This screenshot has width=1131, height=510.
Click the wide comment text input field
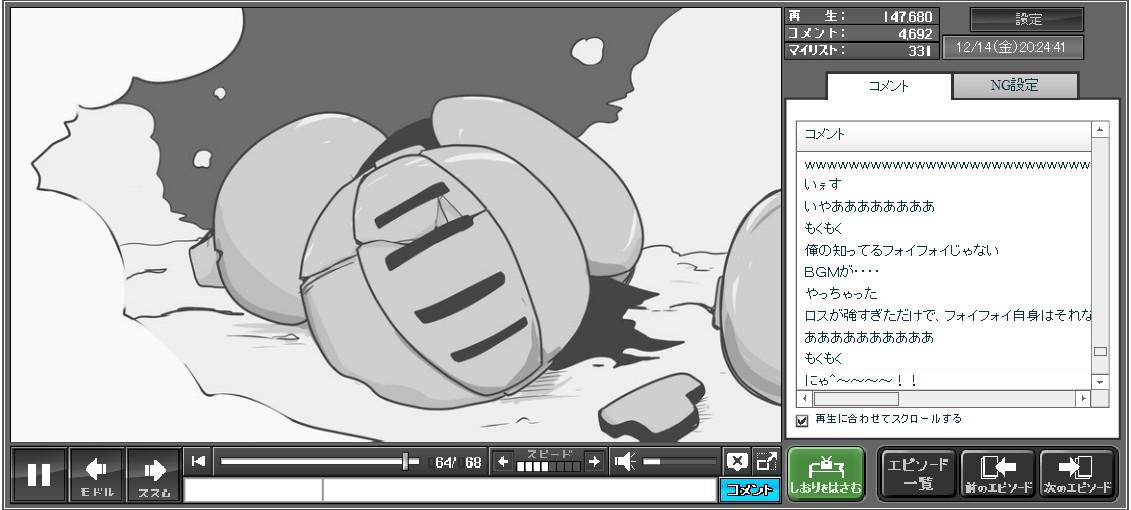518,490
